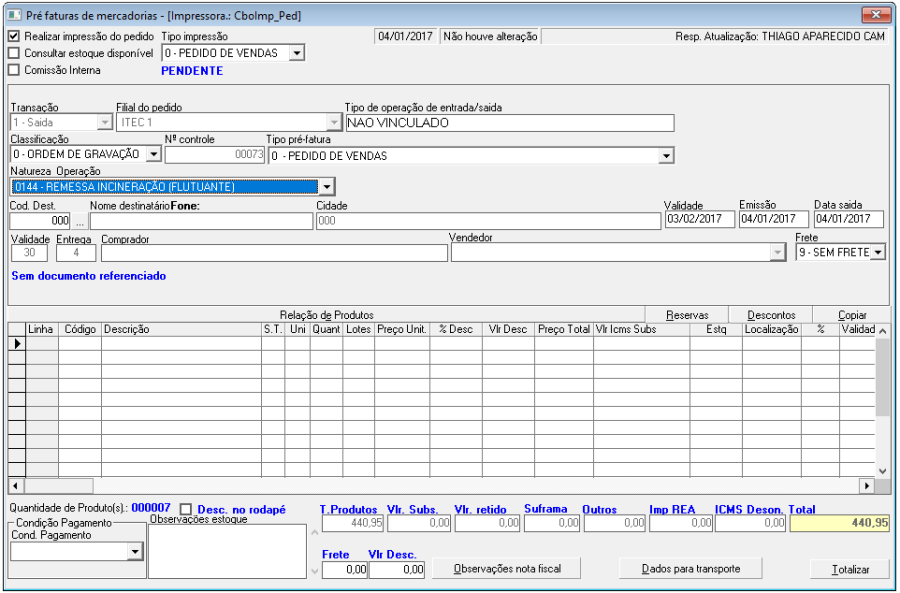The height and width of the screenshot is (593, 900).
Task: Click the grid row pointer arrow indicator
Action: (16, 343)
